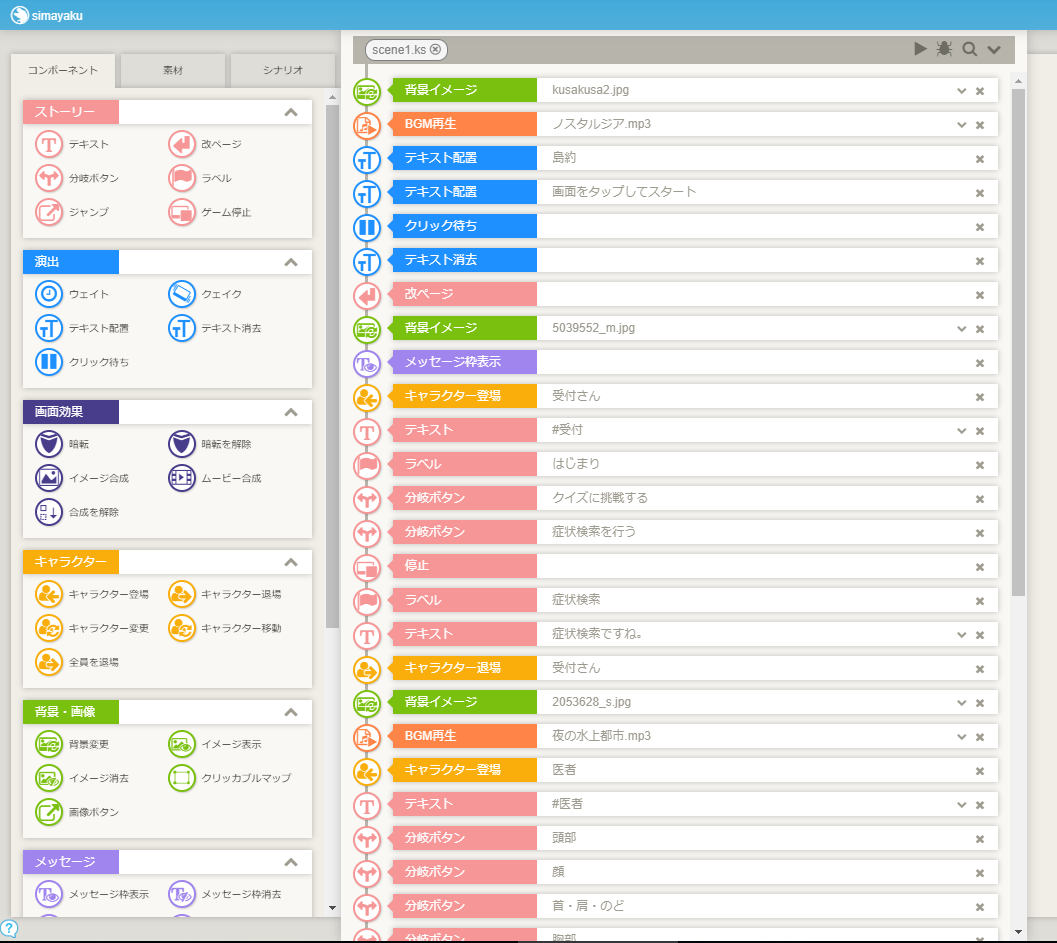Viewport: 1057px width, 943px height.
Task: Expand the 5039552_m.jpg row dropdown
Action: click(961, 329)
